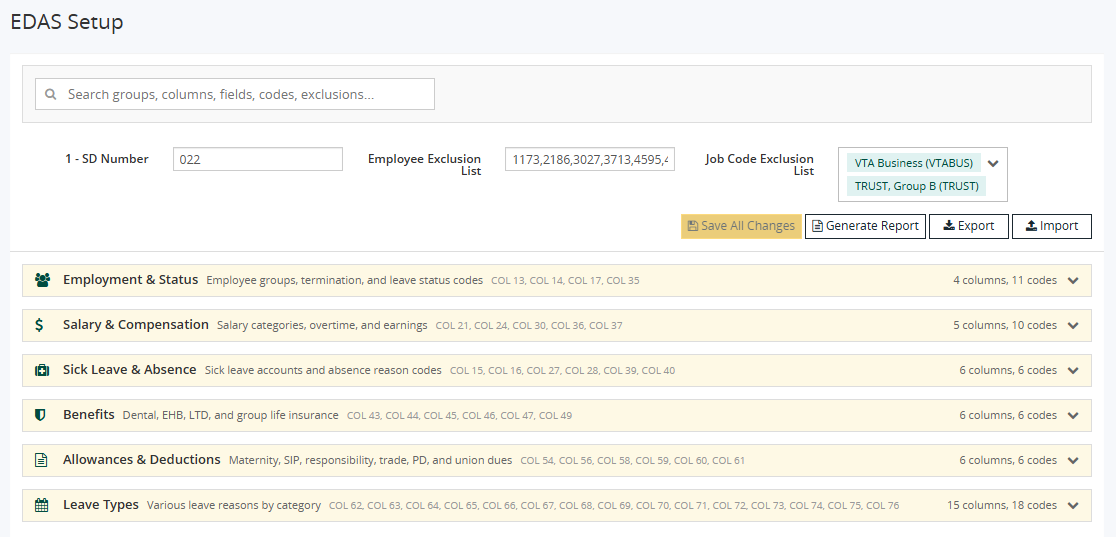The height and width of the screenshot is (537, 1116).
Task: Expand the Leave Types section chevron
Action: click(1073, 506)
